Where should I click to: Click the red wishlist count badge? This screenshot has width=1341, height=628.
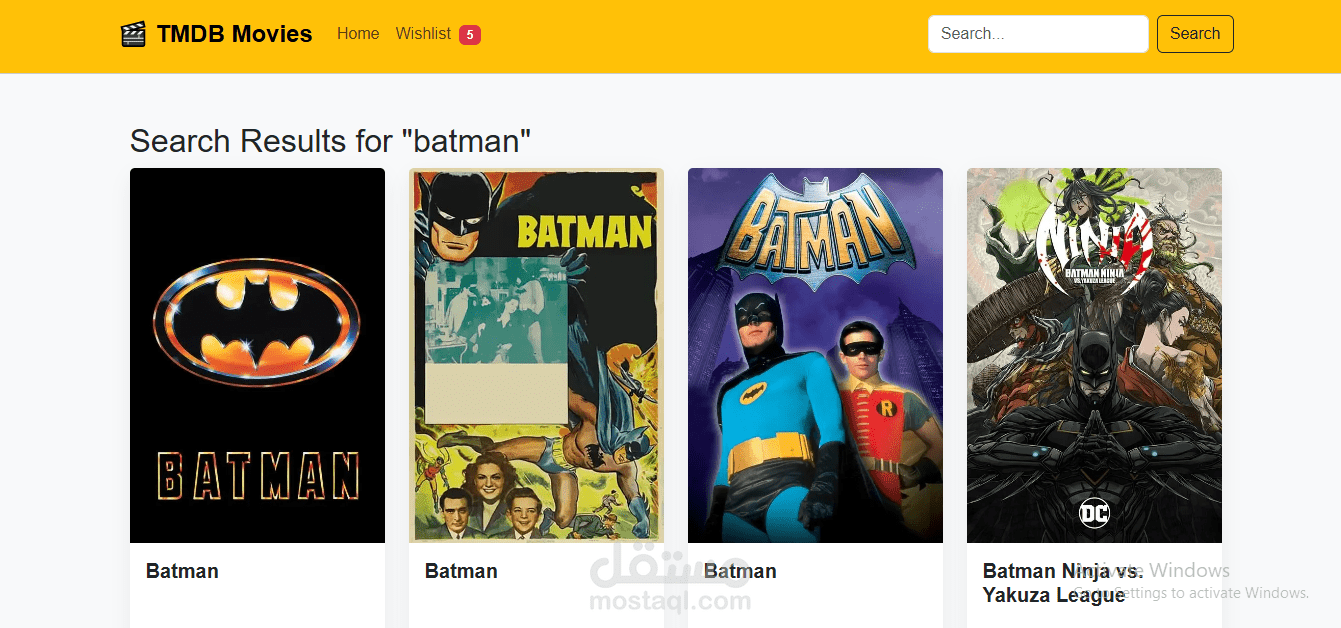click(x=470, y=35)
